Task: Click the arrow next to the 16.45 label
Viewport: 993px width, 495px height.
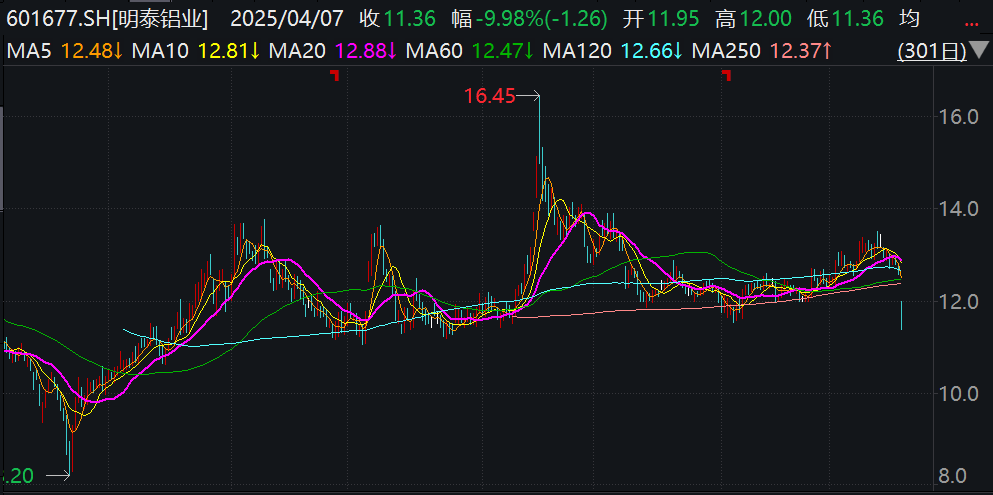Action: [x=529, y=97]
